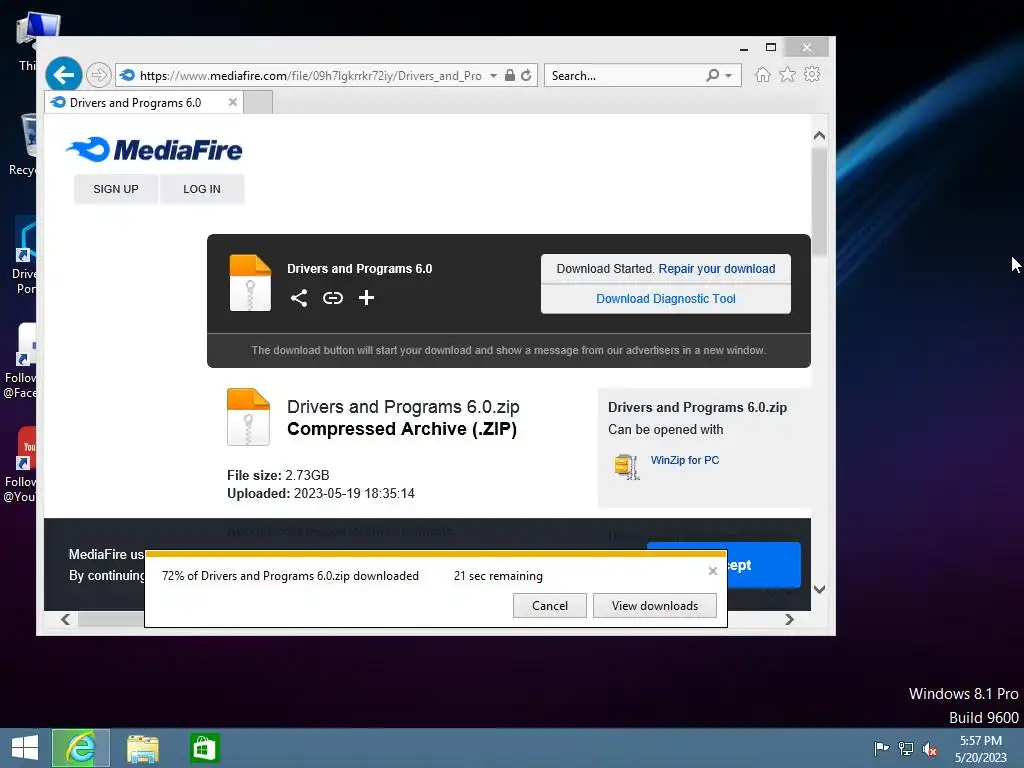The width and height of the screenshot is (1024, 768).
Task: Go back with the browser back arrow
Action: 63,75
